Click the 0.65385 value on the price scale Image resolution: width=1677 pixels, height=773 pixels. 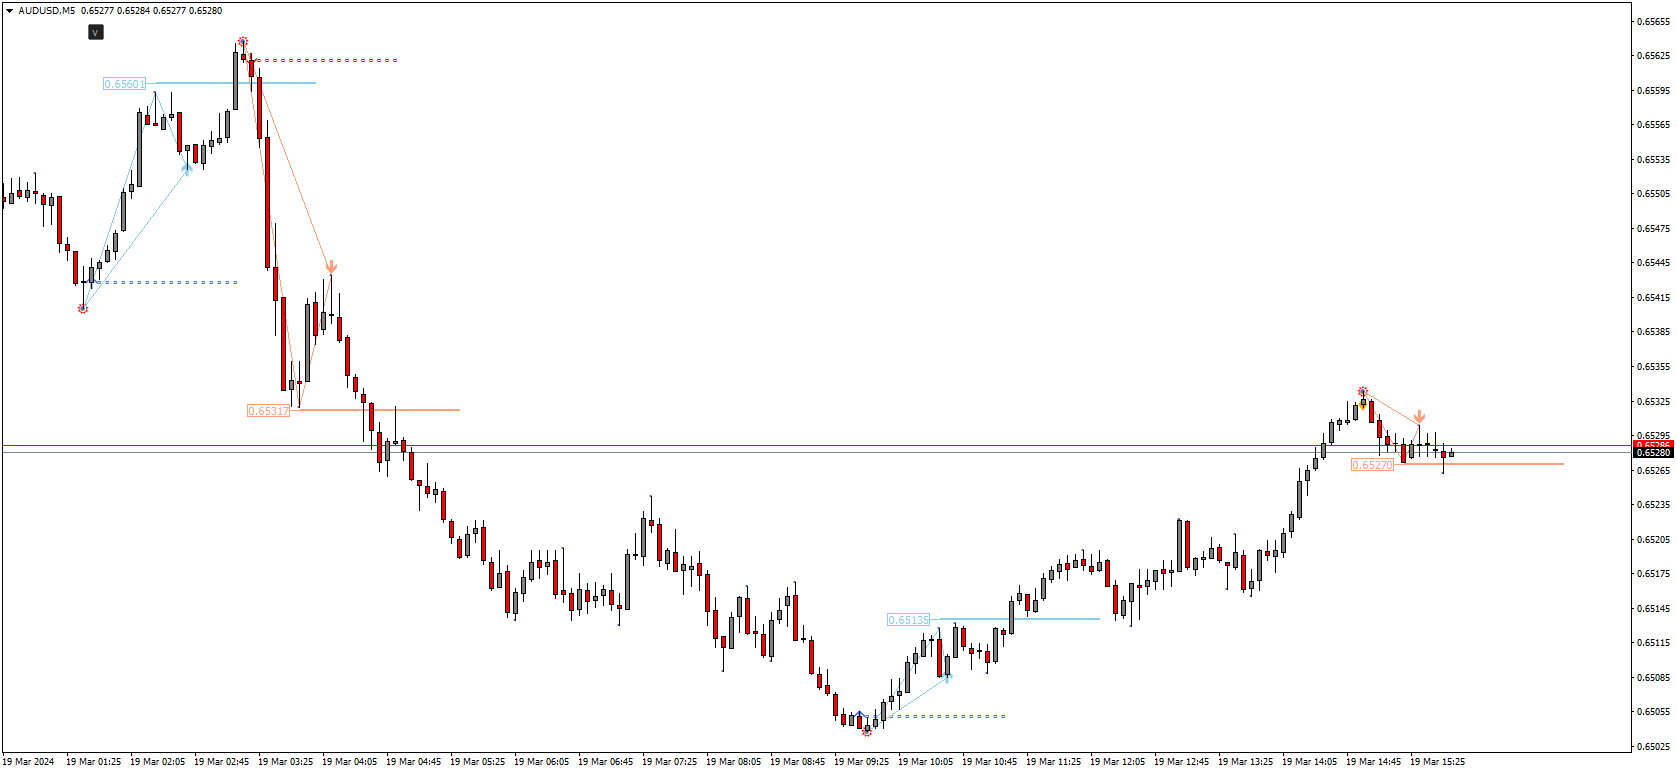(x=1653, y=332)
